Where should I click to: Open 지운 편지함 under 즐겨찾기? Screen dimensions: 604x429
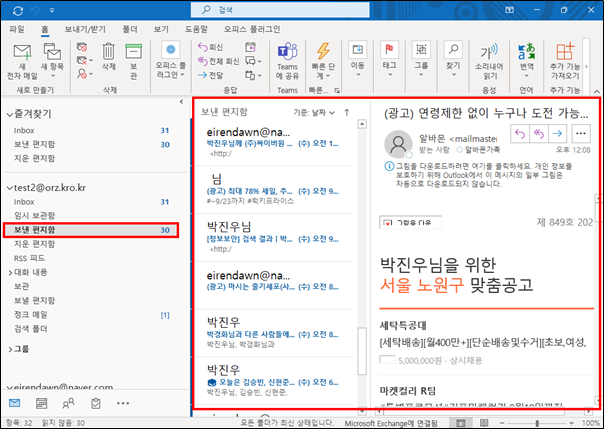[x=34, y=158]
